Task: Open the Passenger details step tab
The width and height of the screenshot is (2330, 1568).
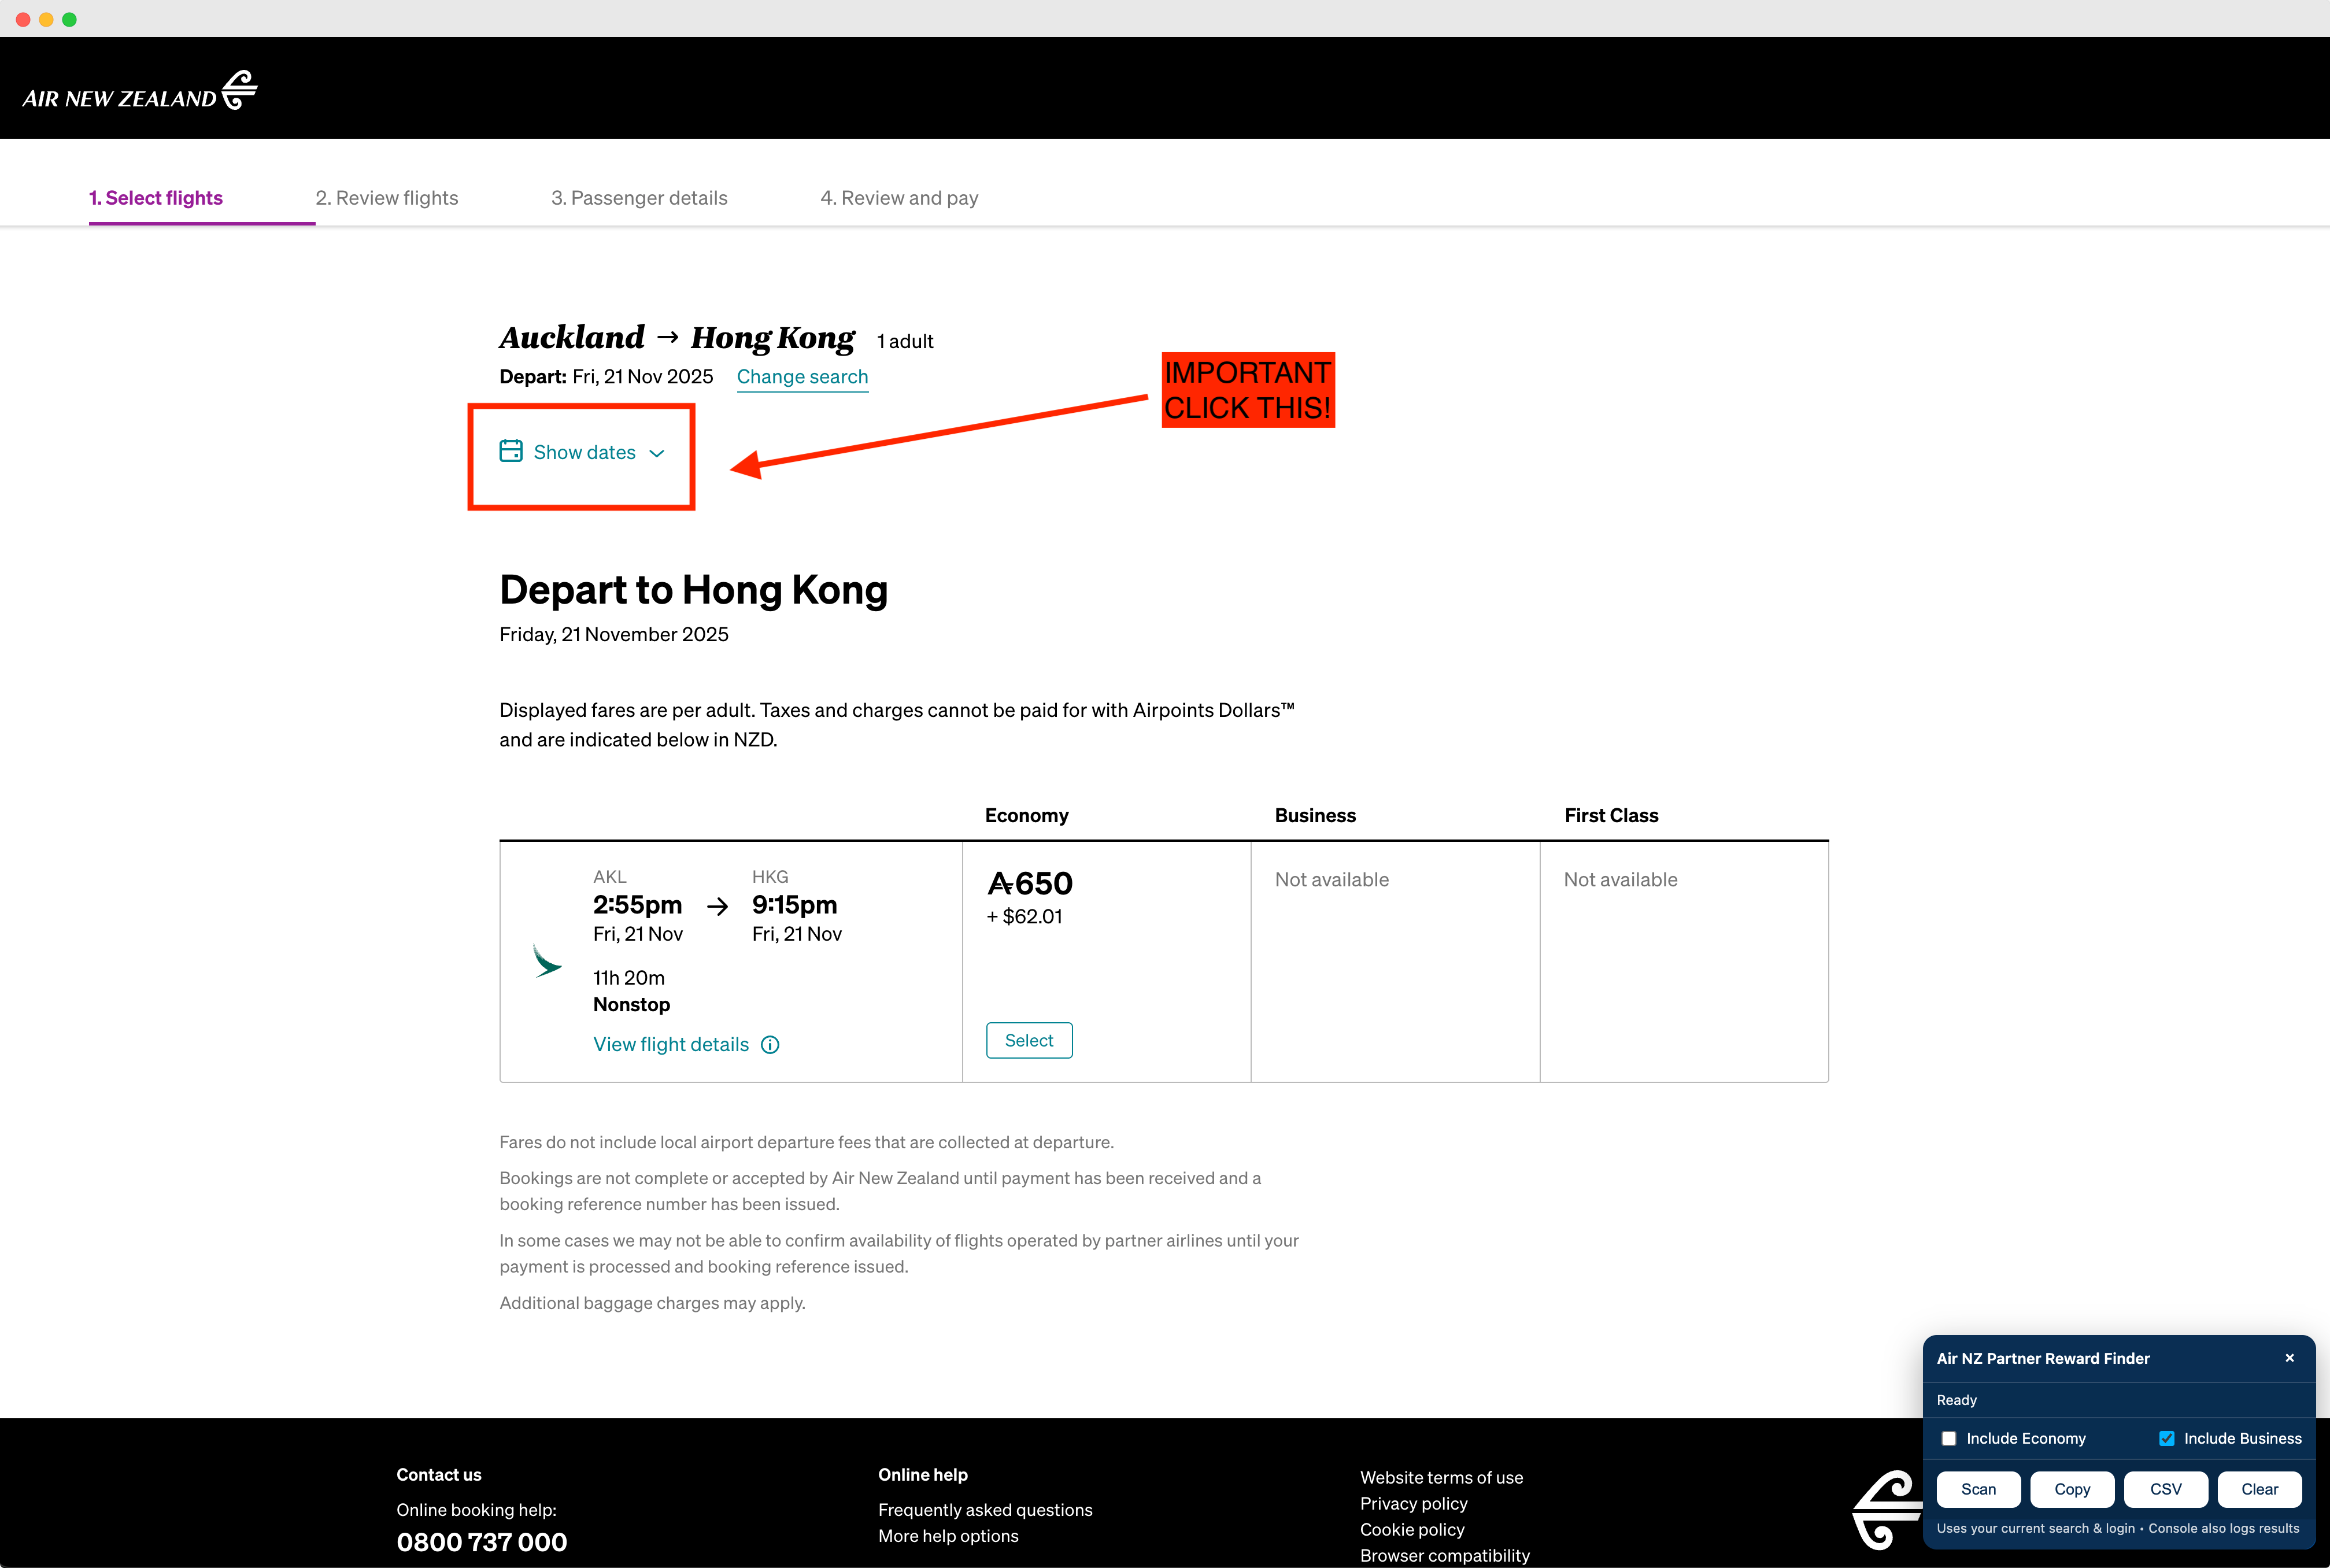Action: (x=639, y=198)
